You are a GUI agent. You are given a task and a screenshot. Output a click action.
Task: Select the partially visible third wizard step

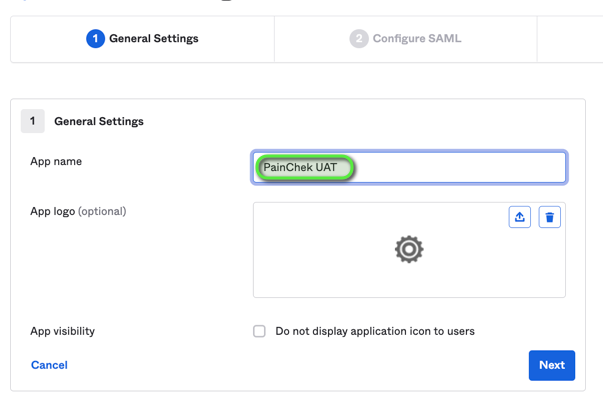tap(570, 39)
